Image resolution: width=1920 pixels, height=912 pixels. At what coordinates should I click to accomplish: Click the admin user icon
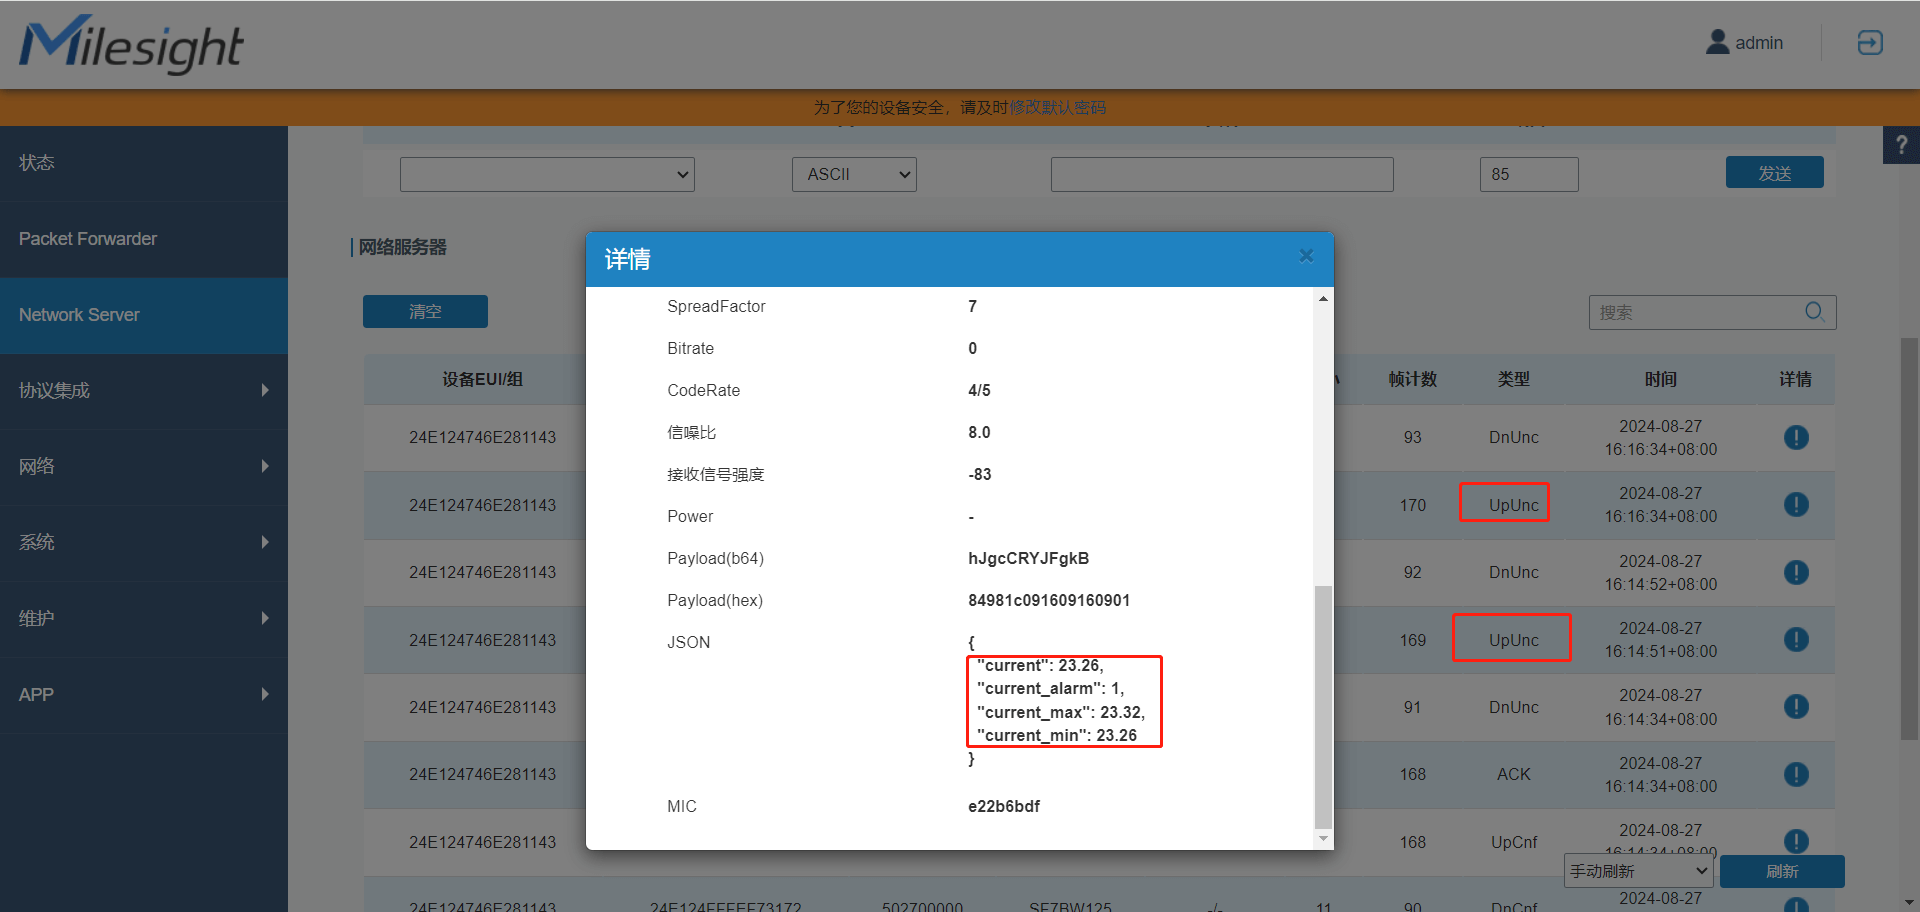[x=1717, y=42]
